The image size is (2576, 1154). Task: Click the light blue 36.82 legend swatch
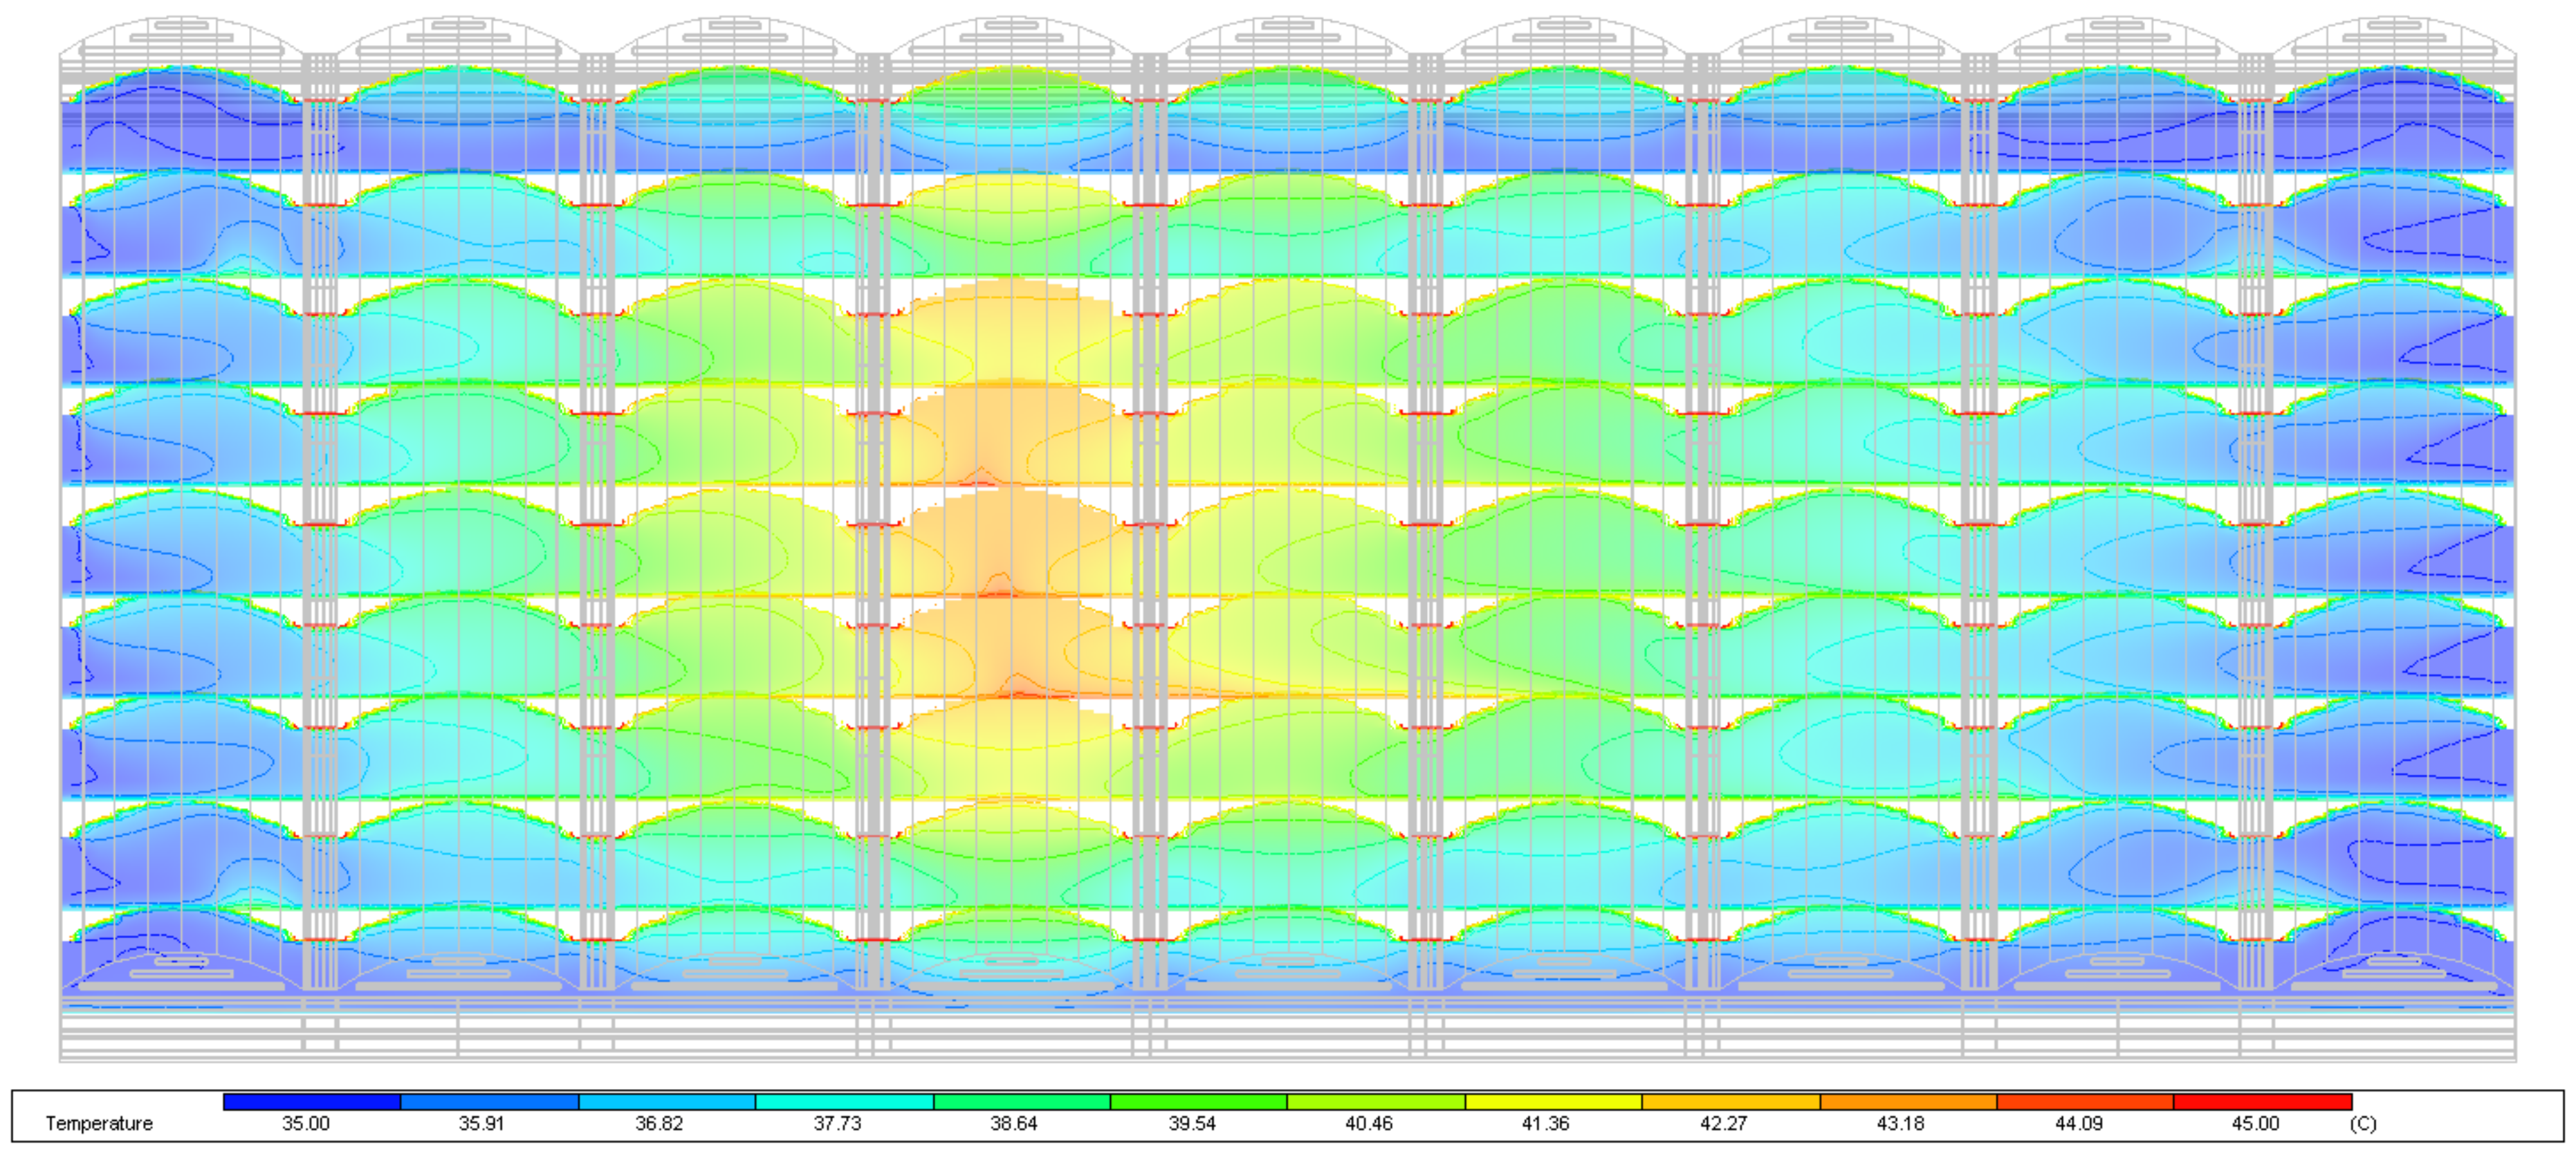(667, 1101)
